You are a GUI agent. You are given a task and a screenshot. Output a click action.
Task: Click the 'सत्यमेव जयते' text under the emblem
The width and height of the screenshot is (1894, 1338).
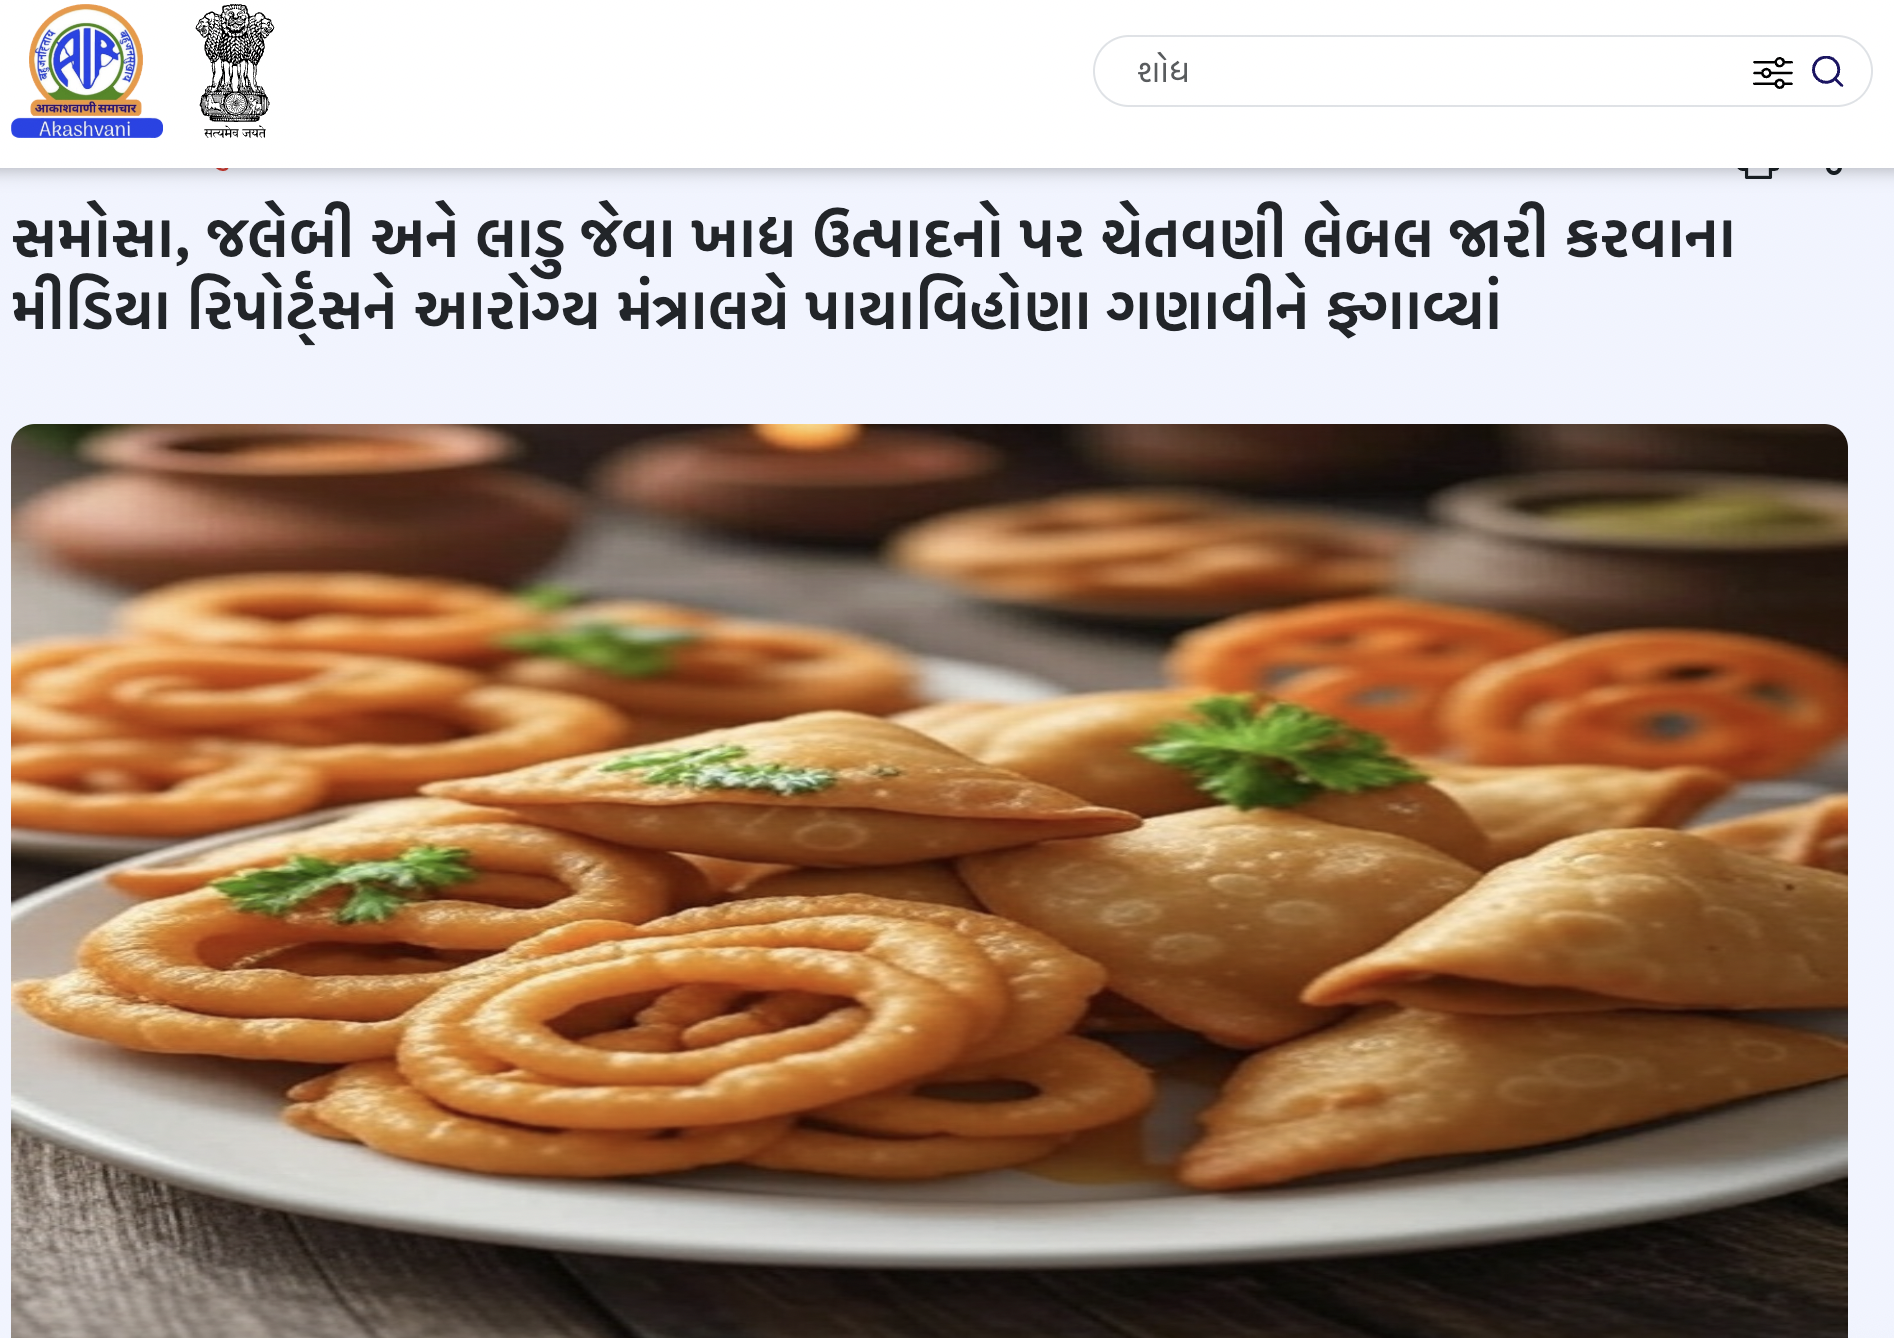[235, 132]
